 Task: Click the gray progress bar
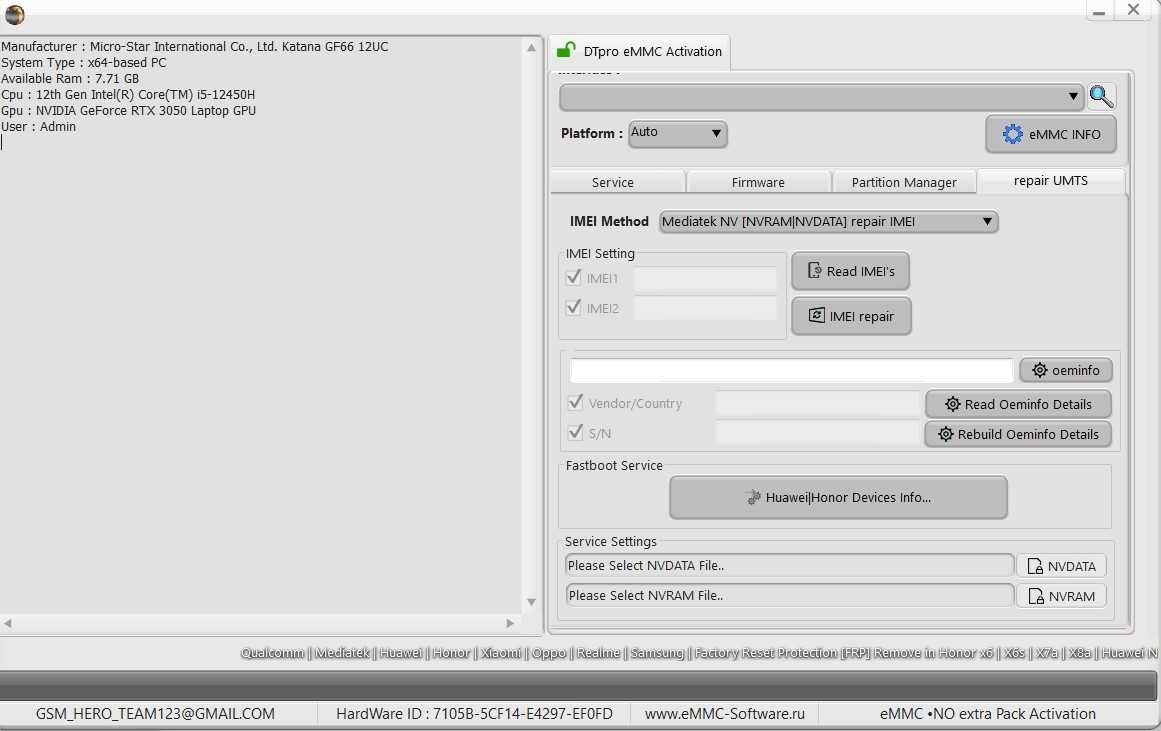click(x=578, y=685)
